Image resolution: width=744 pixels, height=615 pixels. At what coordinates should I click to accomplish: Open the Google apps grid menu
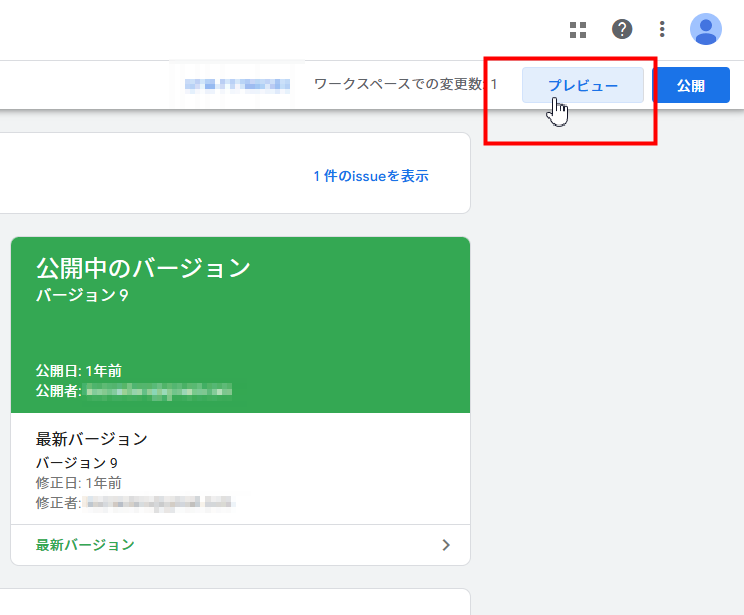[x=578, y=29]
